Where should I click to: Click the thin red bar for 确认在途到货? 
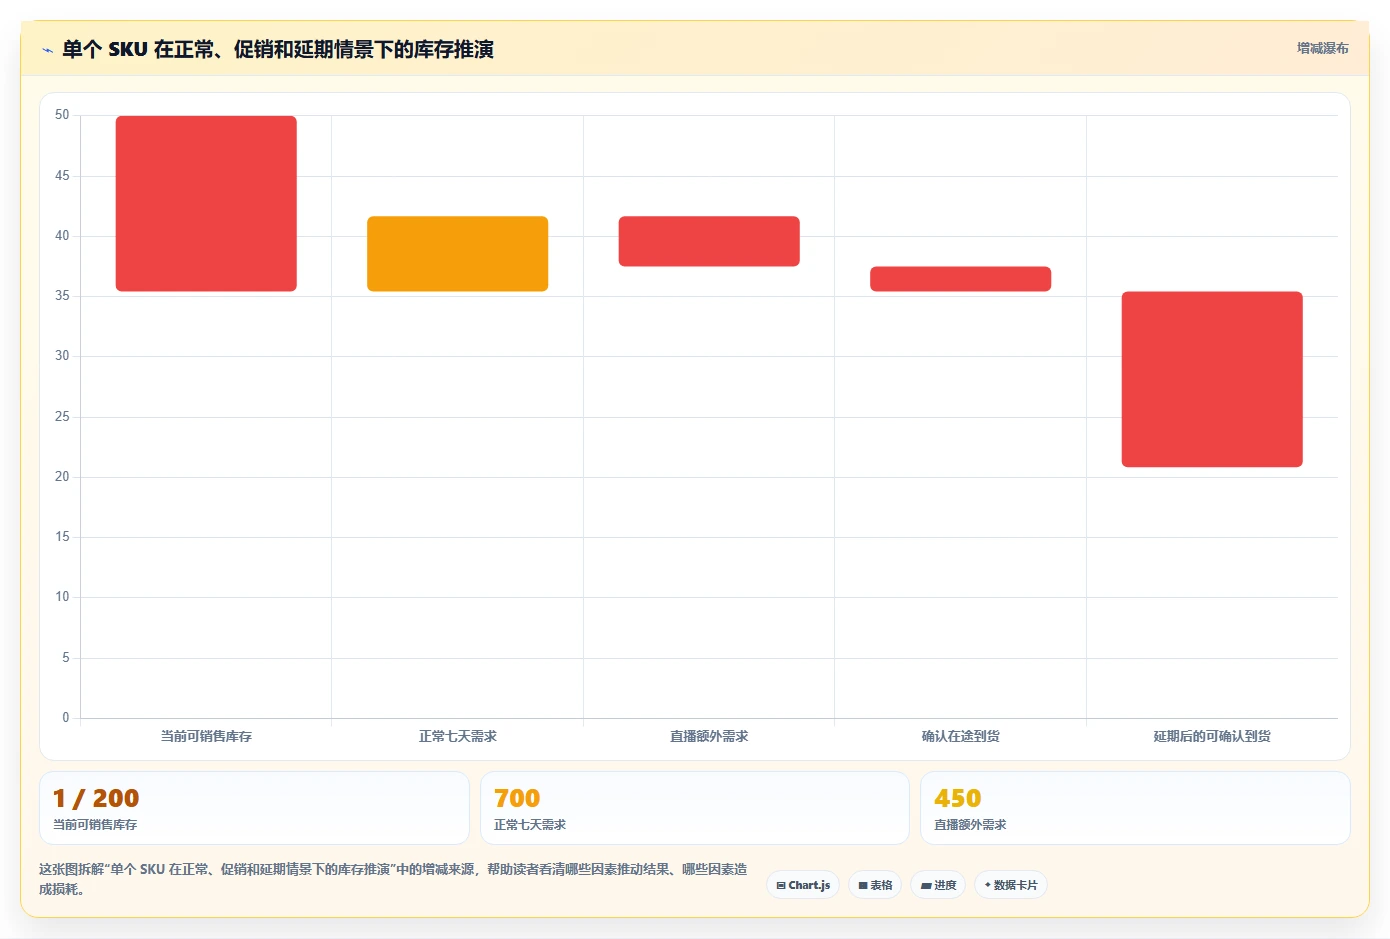coord(960,279)
